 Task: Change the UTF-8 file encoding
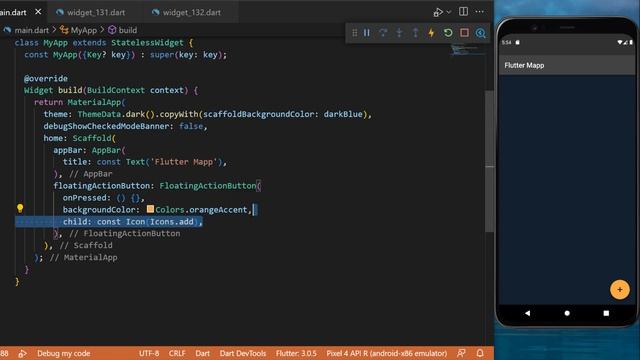tap(149, 353)
